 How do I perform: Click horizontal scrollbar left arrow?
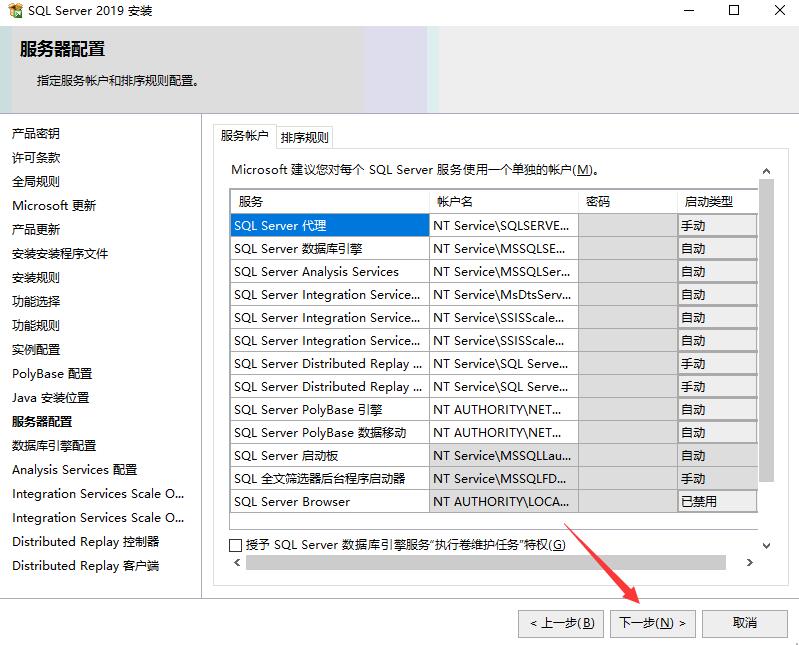click(x=237, y=562)
